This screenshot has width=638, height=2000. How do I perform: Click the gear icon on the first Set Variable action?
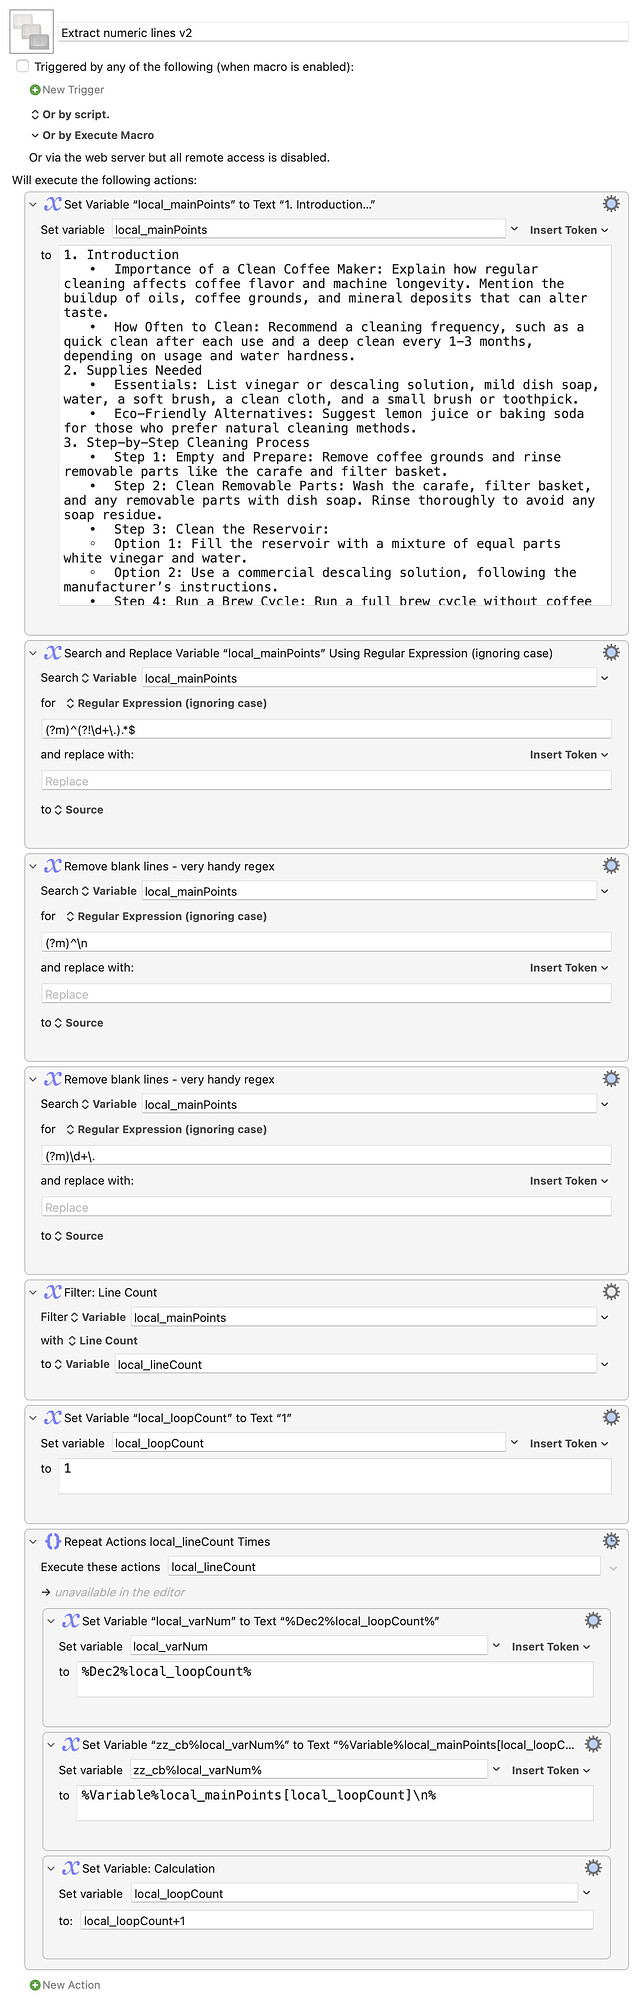pos(611,204)
